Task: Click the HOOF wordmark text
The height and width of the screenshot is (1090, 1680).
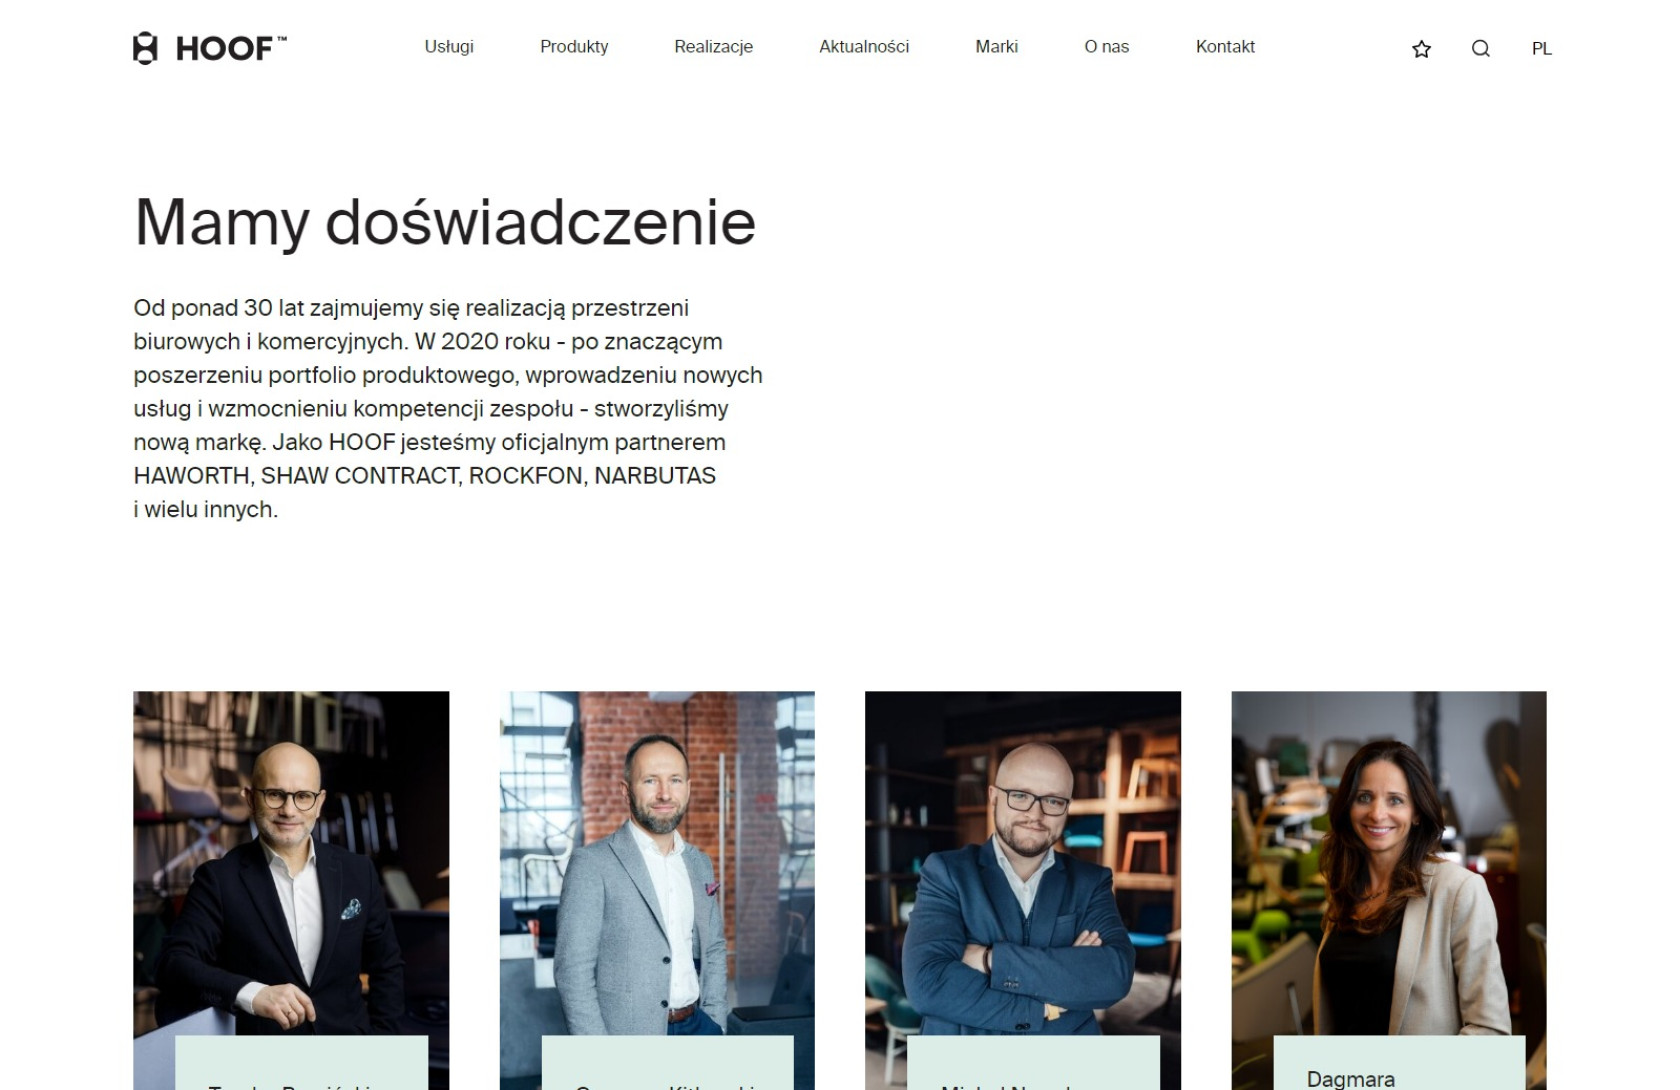Action: click(231, 49)
